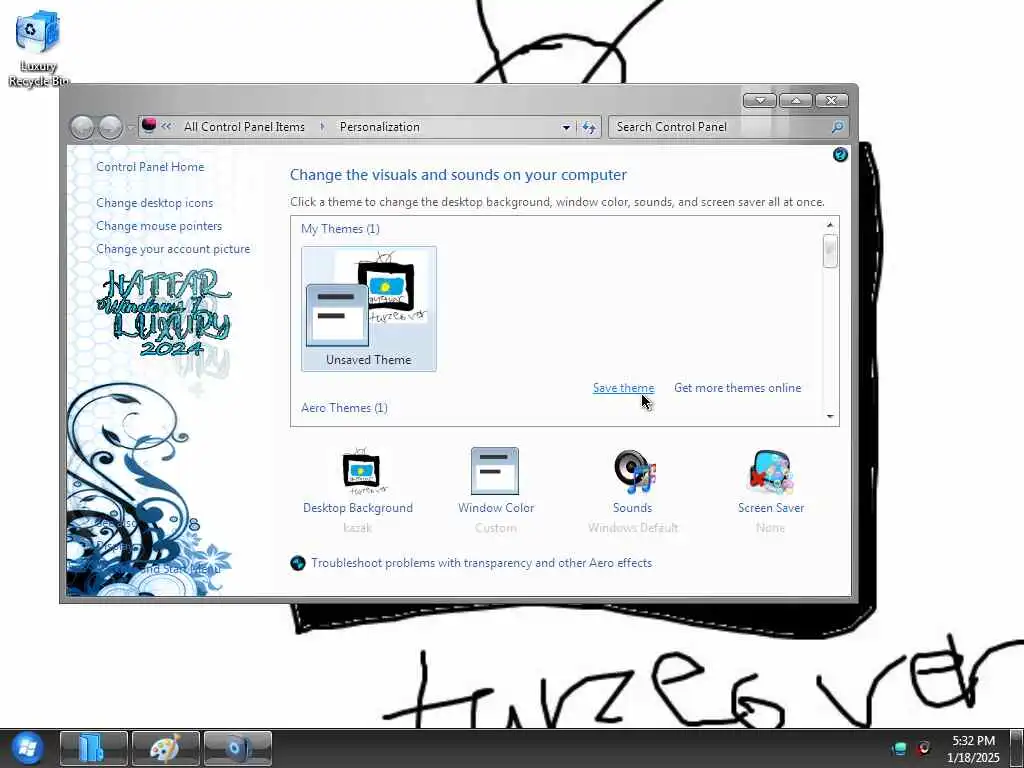Open the Desktop Background icon
This screenshot has height=768, width=1024.
pos(362,472)
